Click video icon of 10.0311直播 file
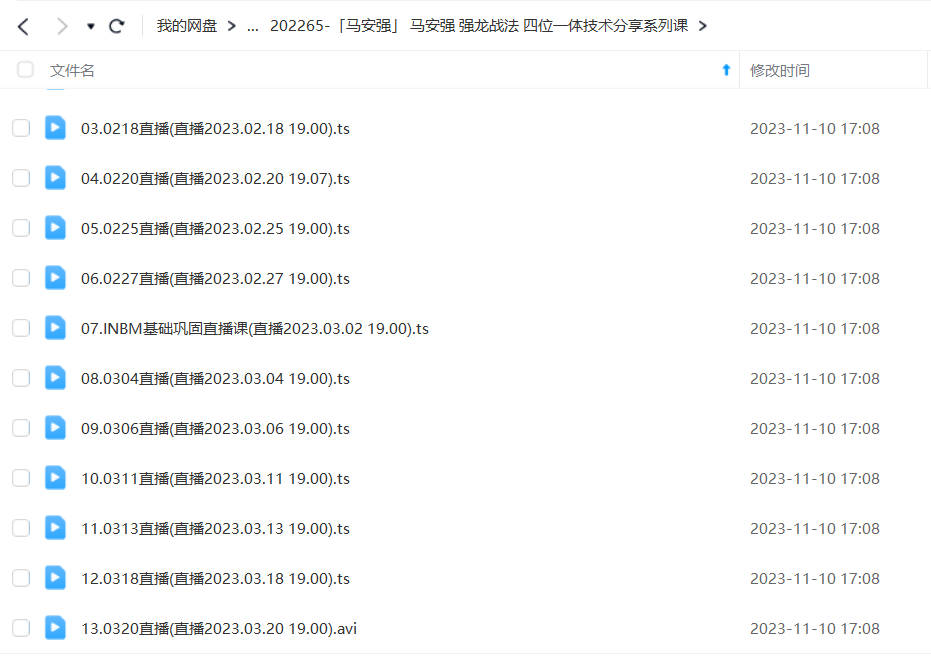Screen dimensions: 931x663 (x=55, y=477)
